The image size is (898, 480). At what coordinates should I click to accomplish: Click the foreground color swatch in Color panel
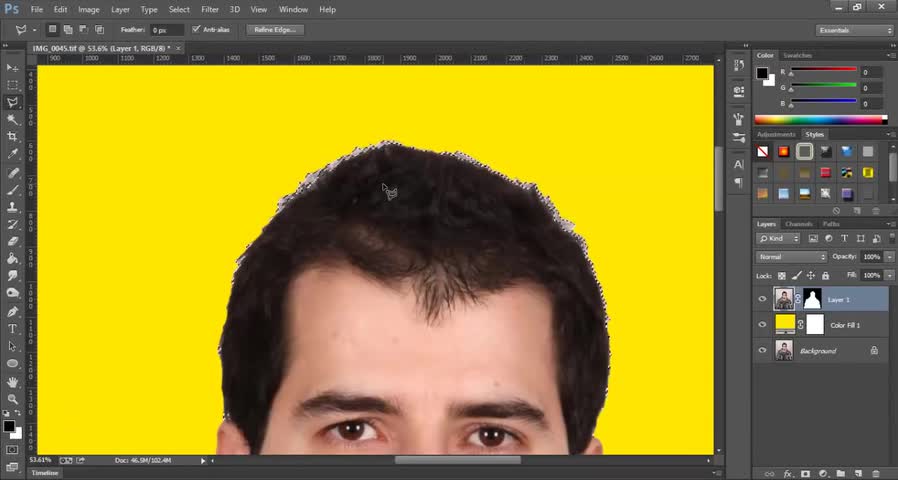[762, 73]
